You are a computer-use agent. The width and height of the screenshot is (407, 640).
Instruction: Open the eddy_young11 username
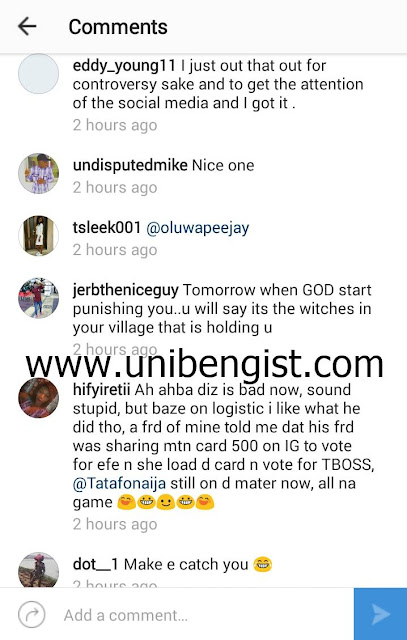[x=124, y=66]
